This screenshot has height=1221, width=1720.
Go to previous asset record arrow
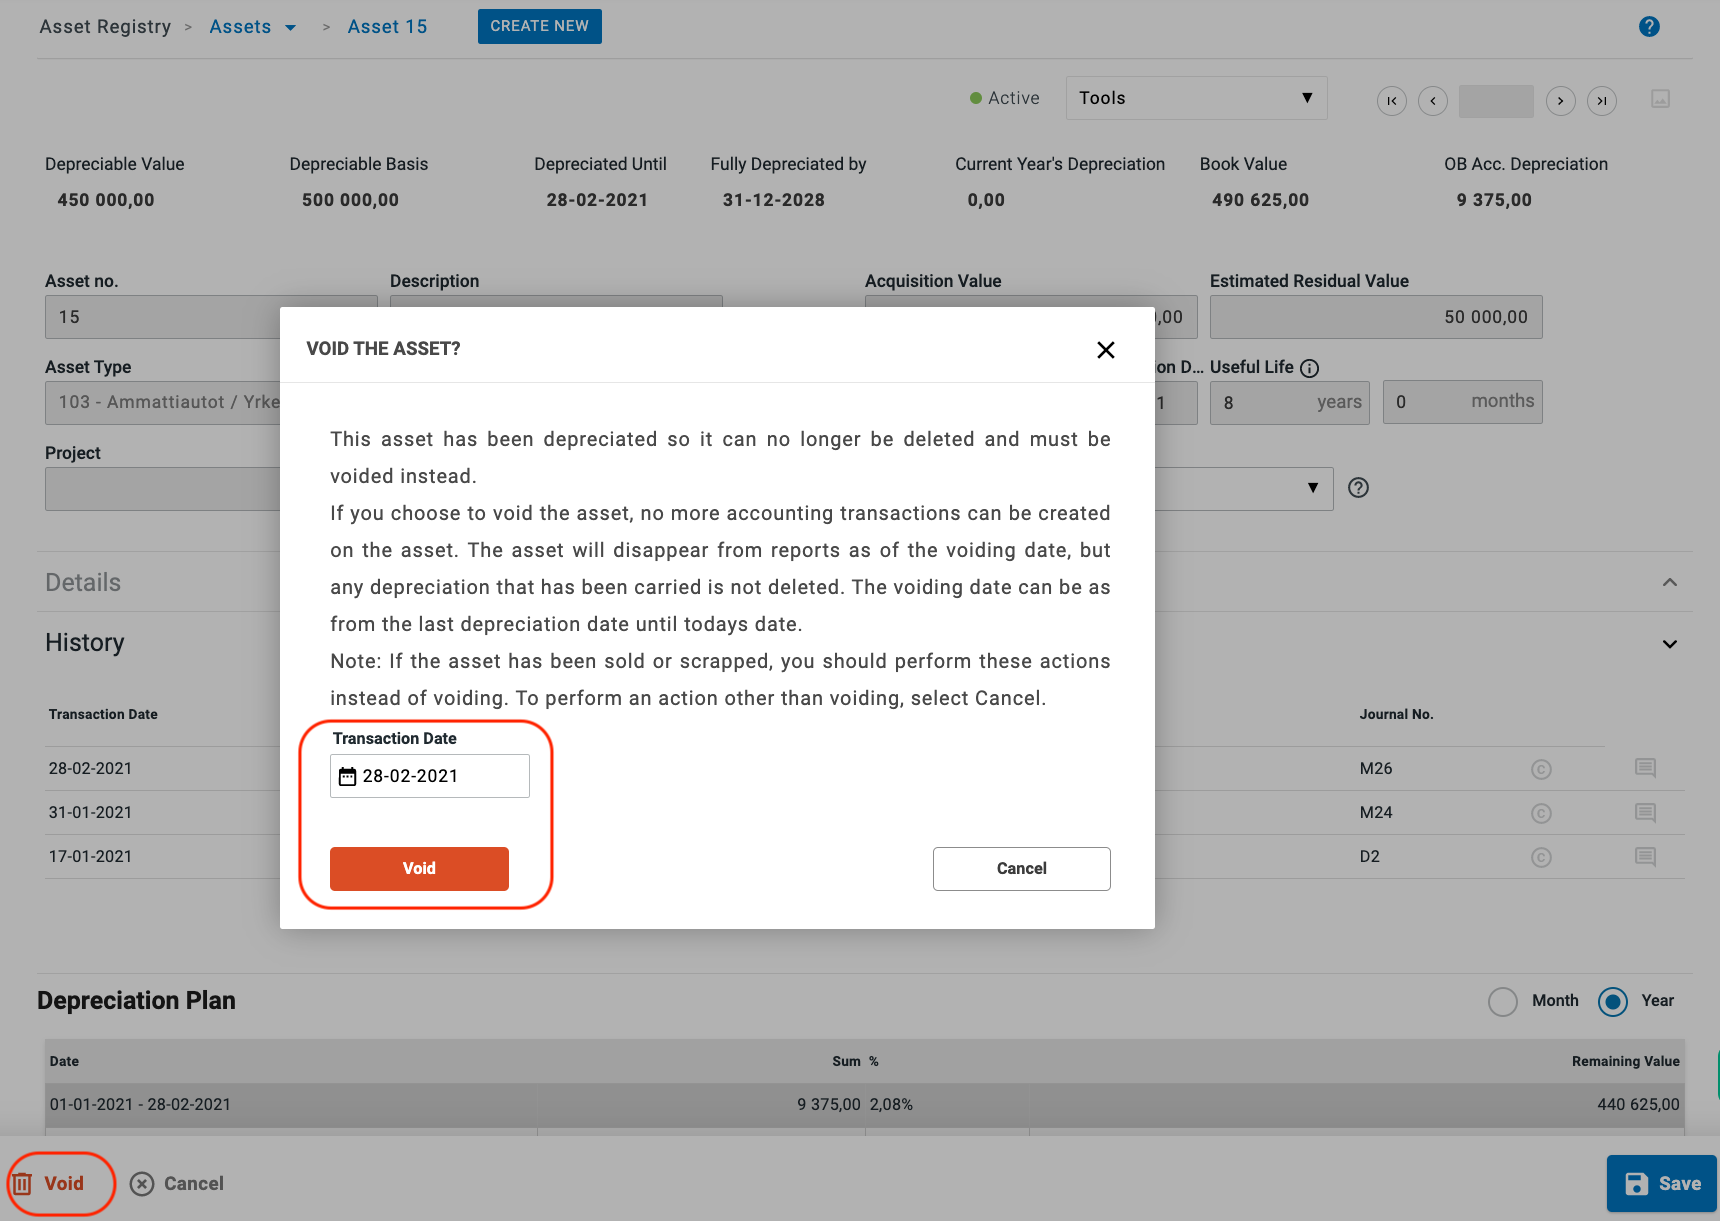1432,101
